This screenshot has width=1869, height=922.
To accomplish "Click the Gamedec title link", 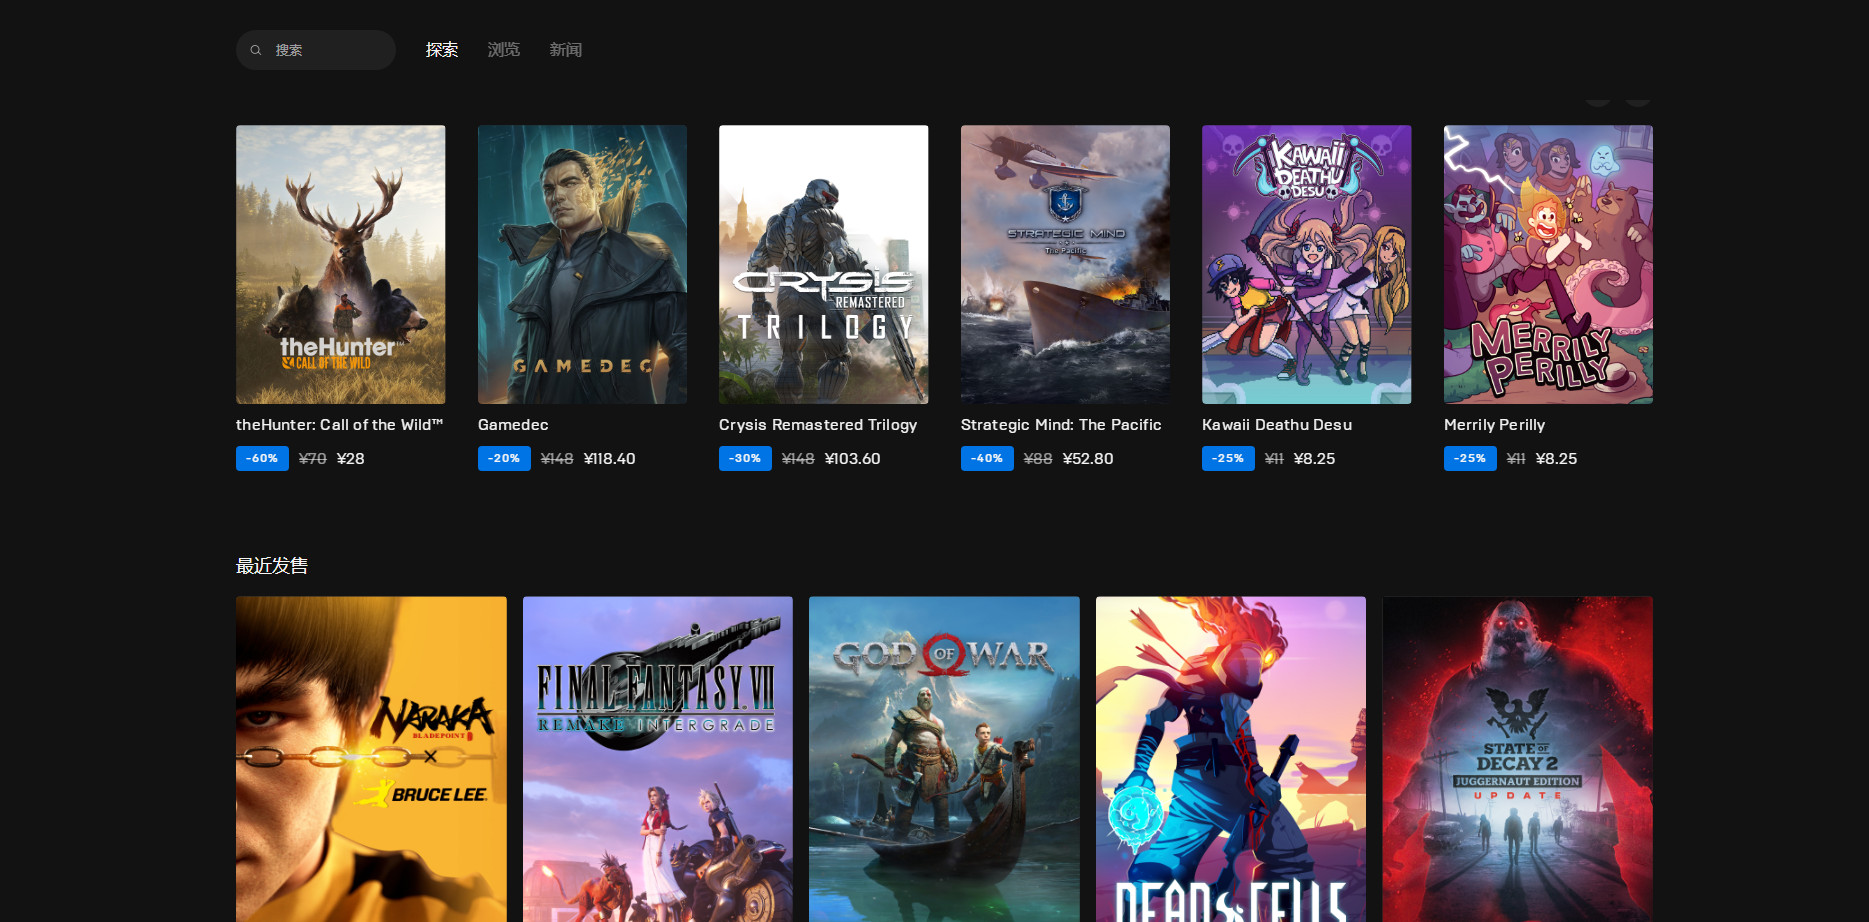I will [x=513, y=425].
